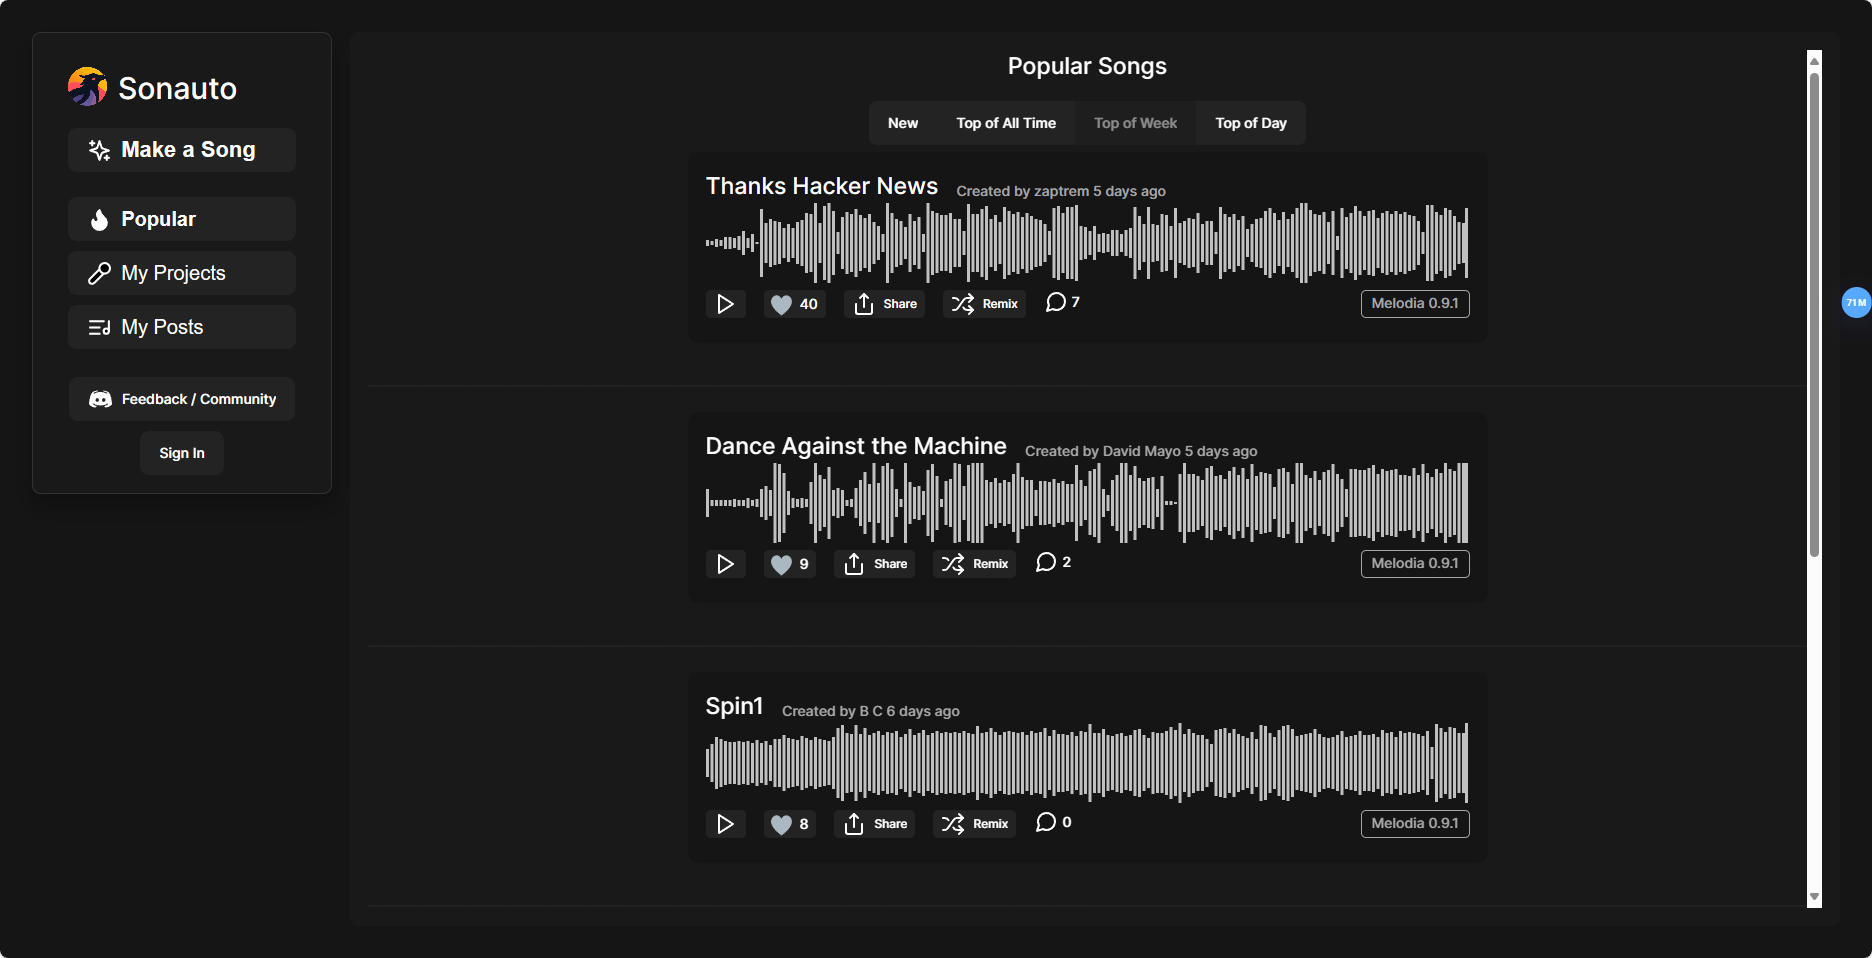Switch to the Top of All Time tab
1872x958 pixels.
point(1005,123)
